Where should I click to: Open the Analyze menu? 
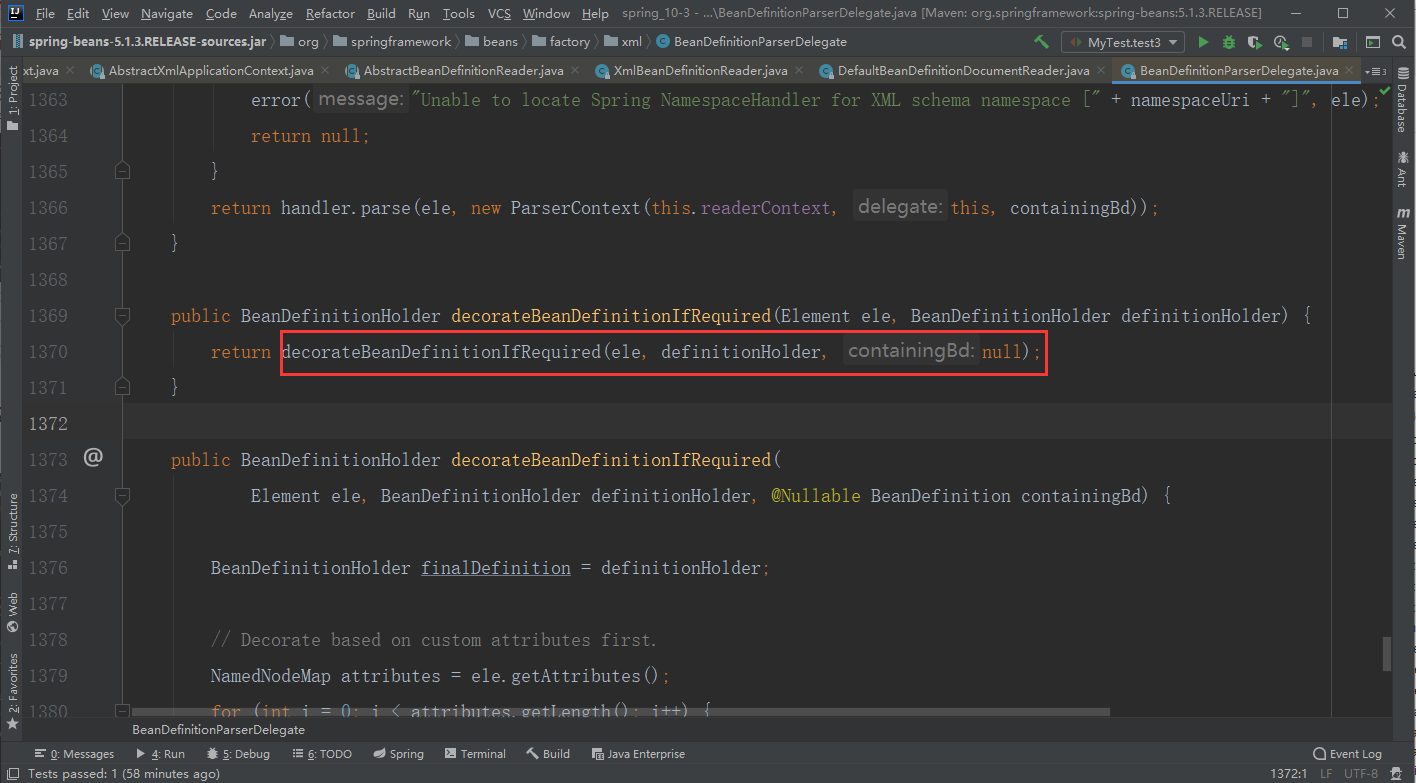(x=270, y=13)
